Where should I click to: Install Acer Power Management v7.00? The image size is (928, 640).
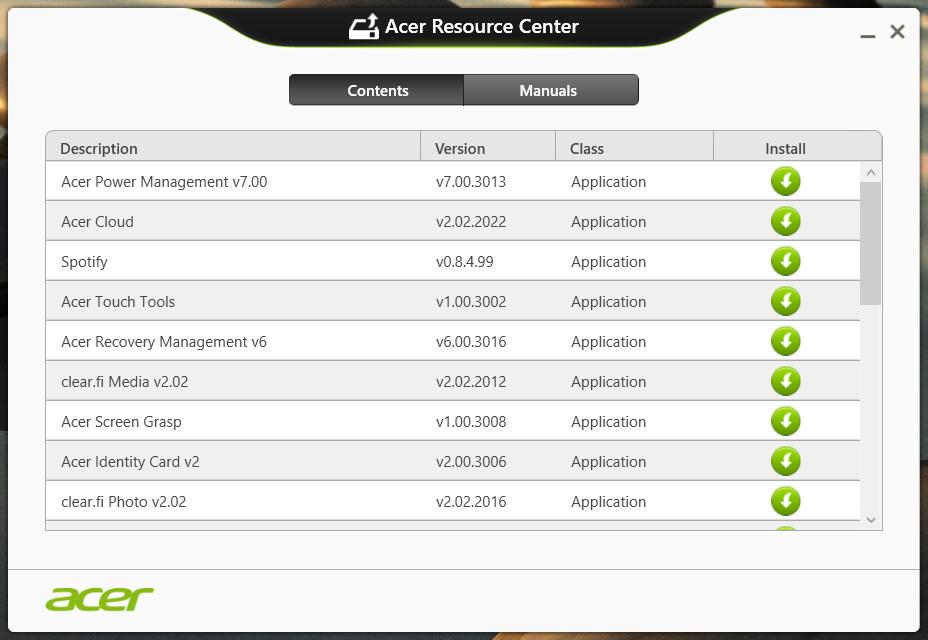[x=785, y=181]
